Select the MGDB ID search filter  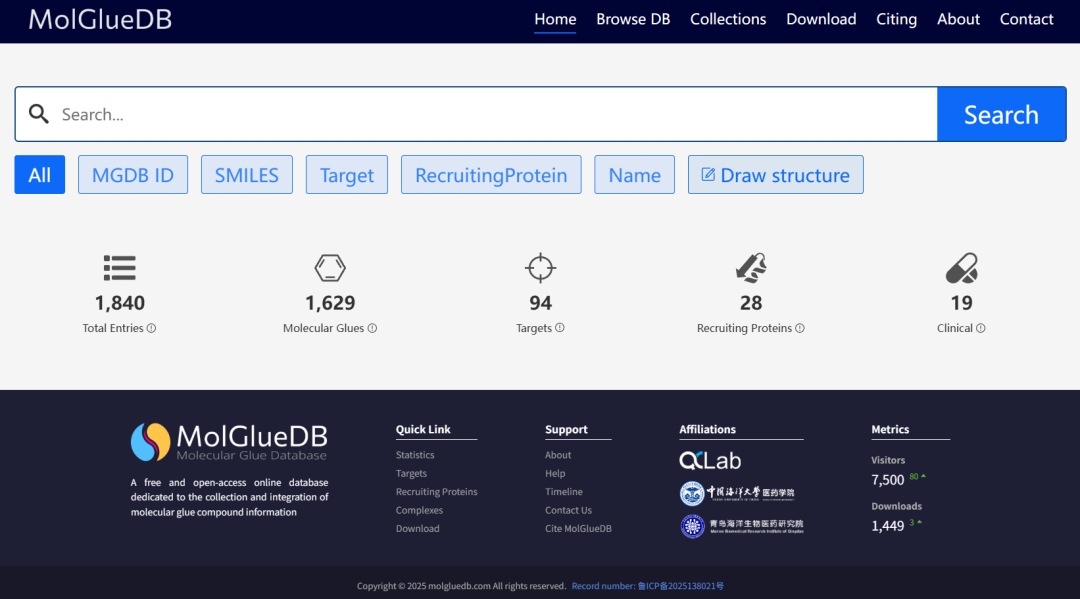click(x=133, y=175)
